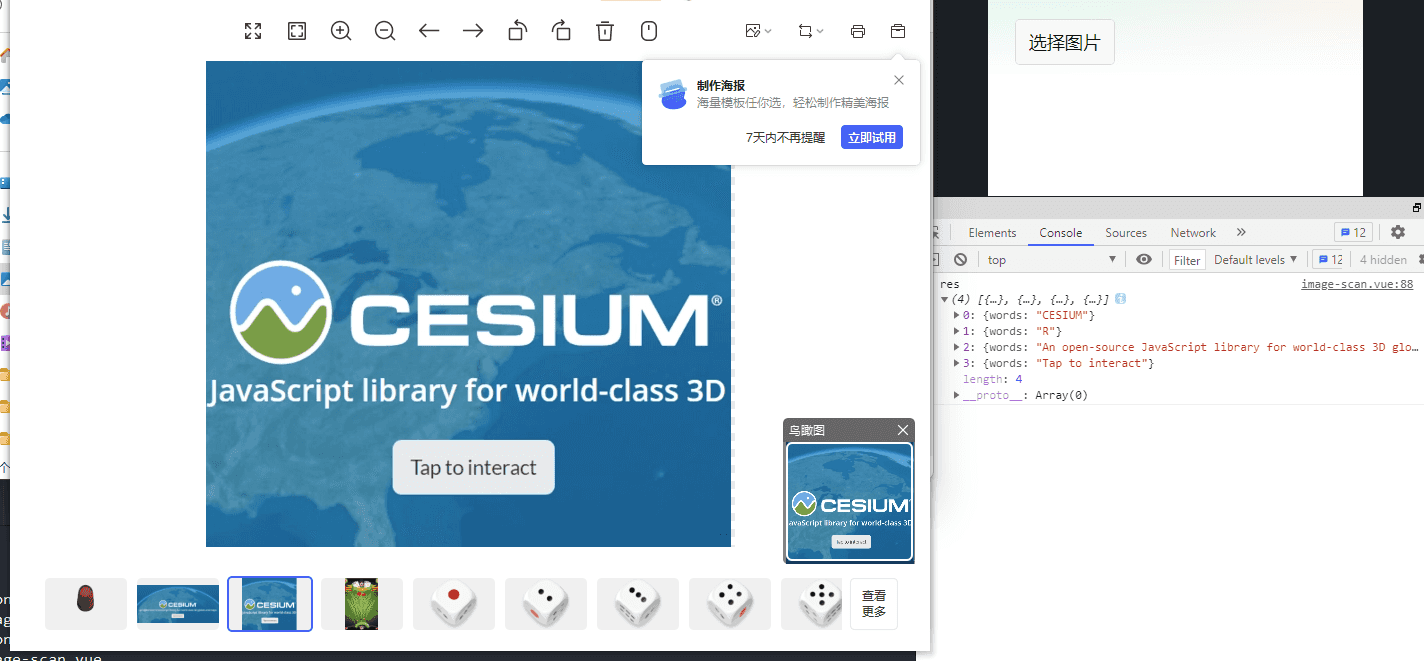
Task: Select the red mouse thumbnail
Action: coord(86,604)
